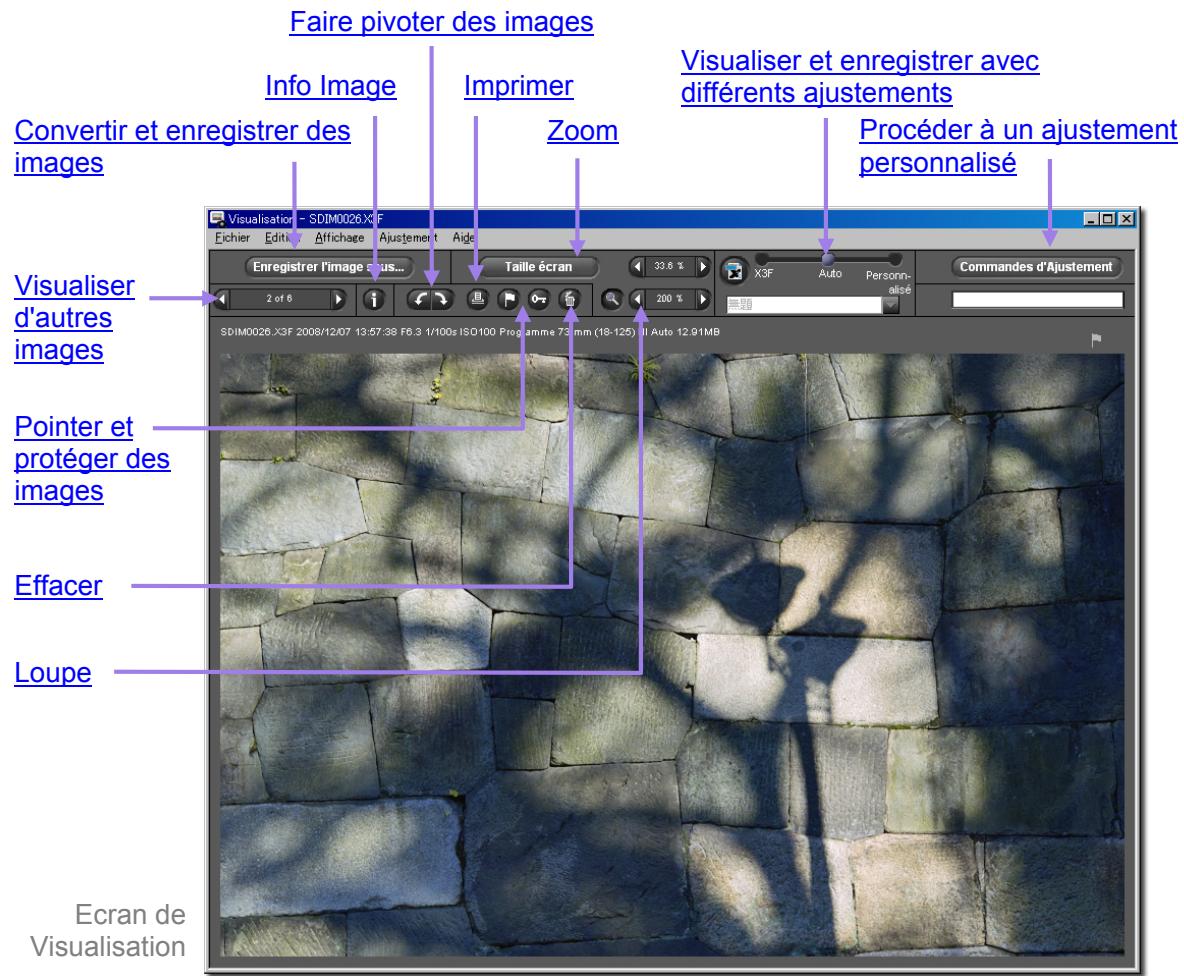Protect image with the key icon

tap(539, 300)
